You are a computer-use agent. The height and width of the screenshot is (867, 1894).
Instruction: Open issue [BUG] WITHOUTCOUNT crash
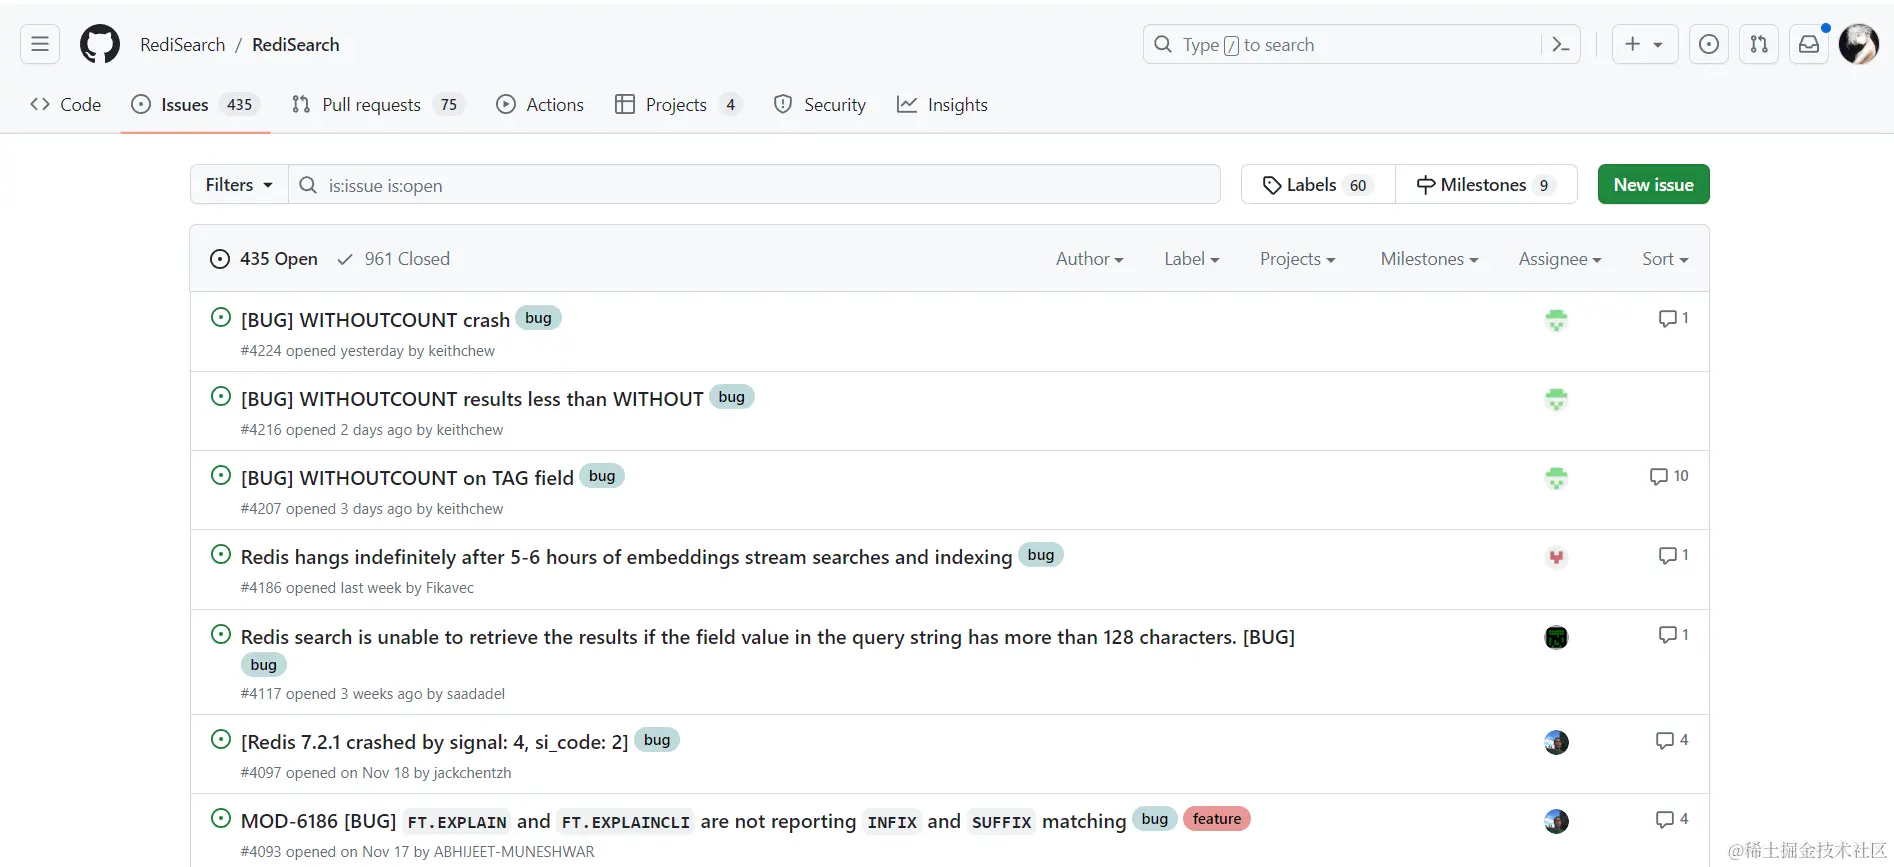(x=375, y=319)
